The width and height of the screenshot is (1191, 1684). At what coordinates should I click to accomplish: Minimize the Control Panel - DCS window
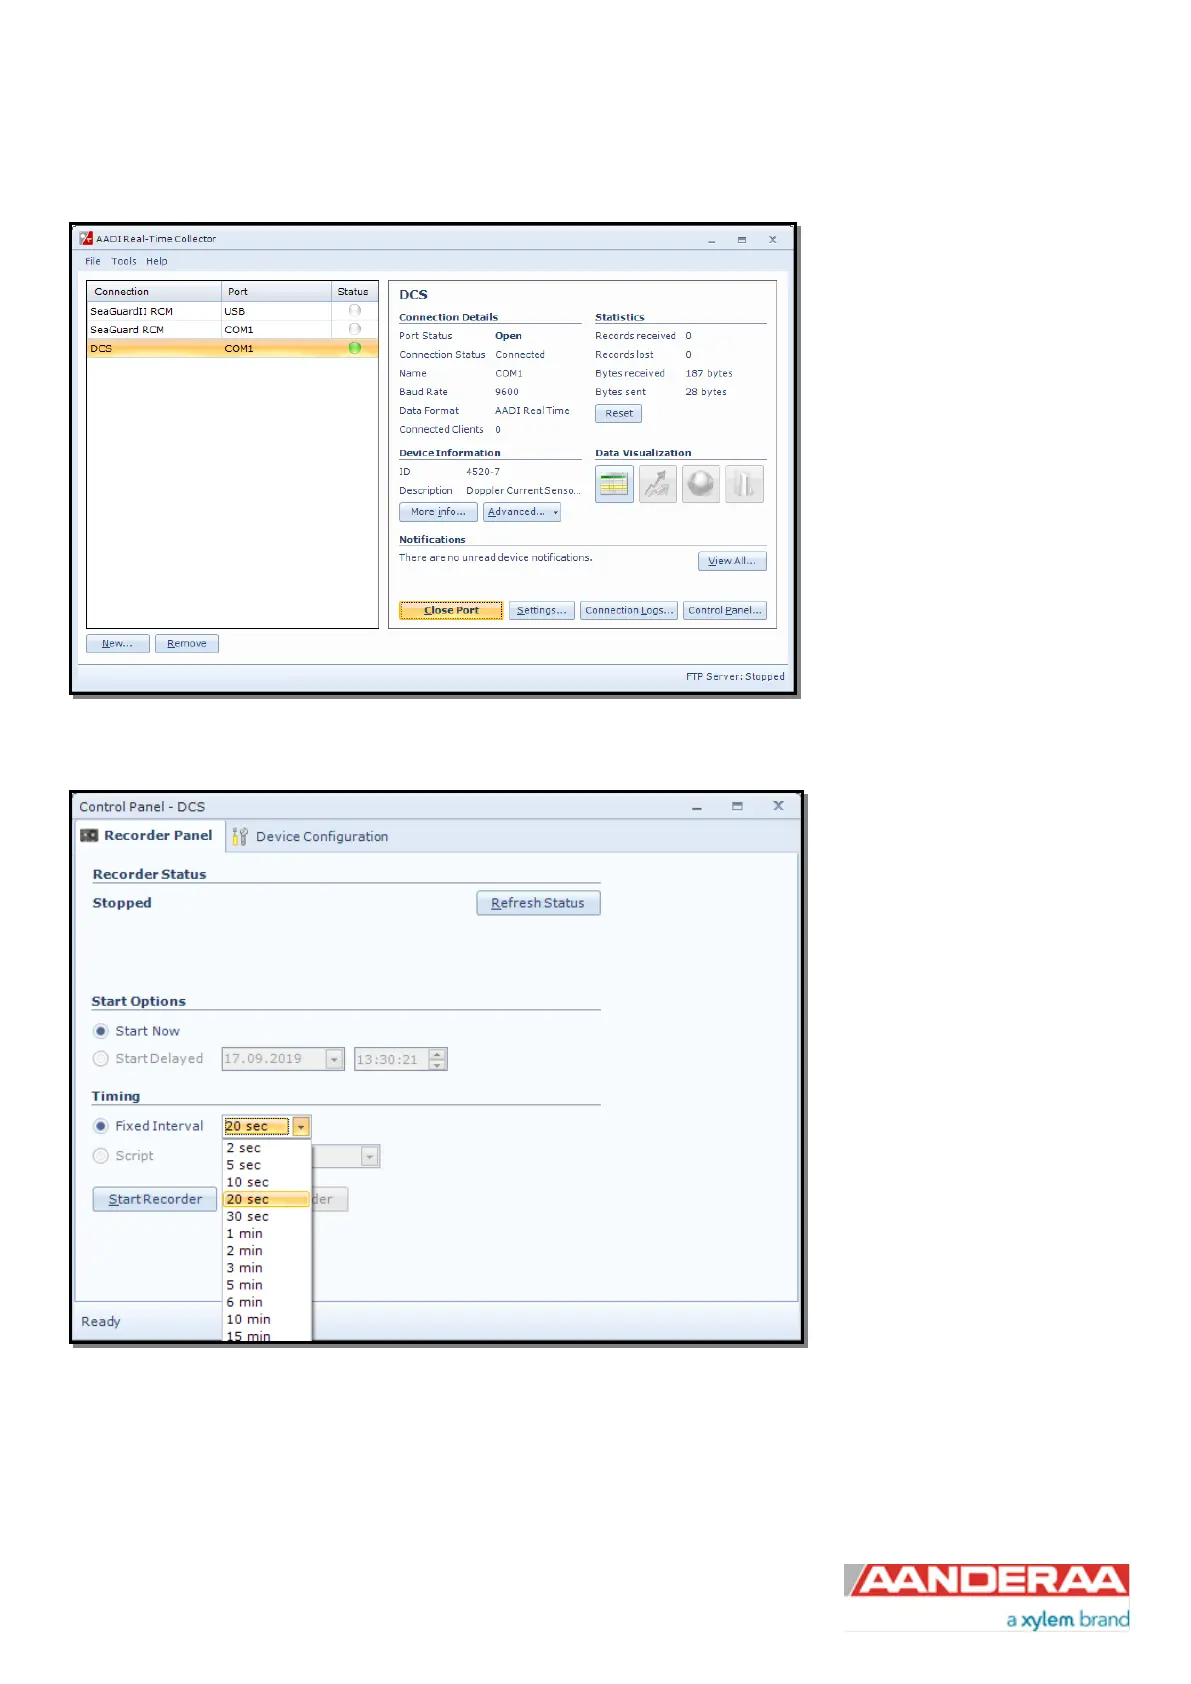click(x=697, y=806)
